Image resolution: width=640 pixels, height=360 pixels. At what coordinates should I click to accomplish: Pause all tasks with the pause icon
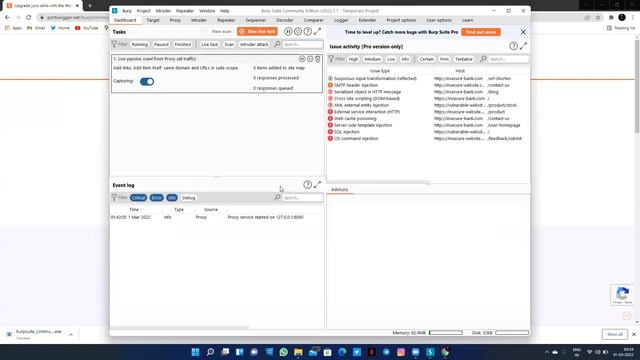point(288,31)
